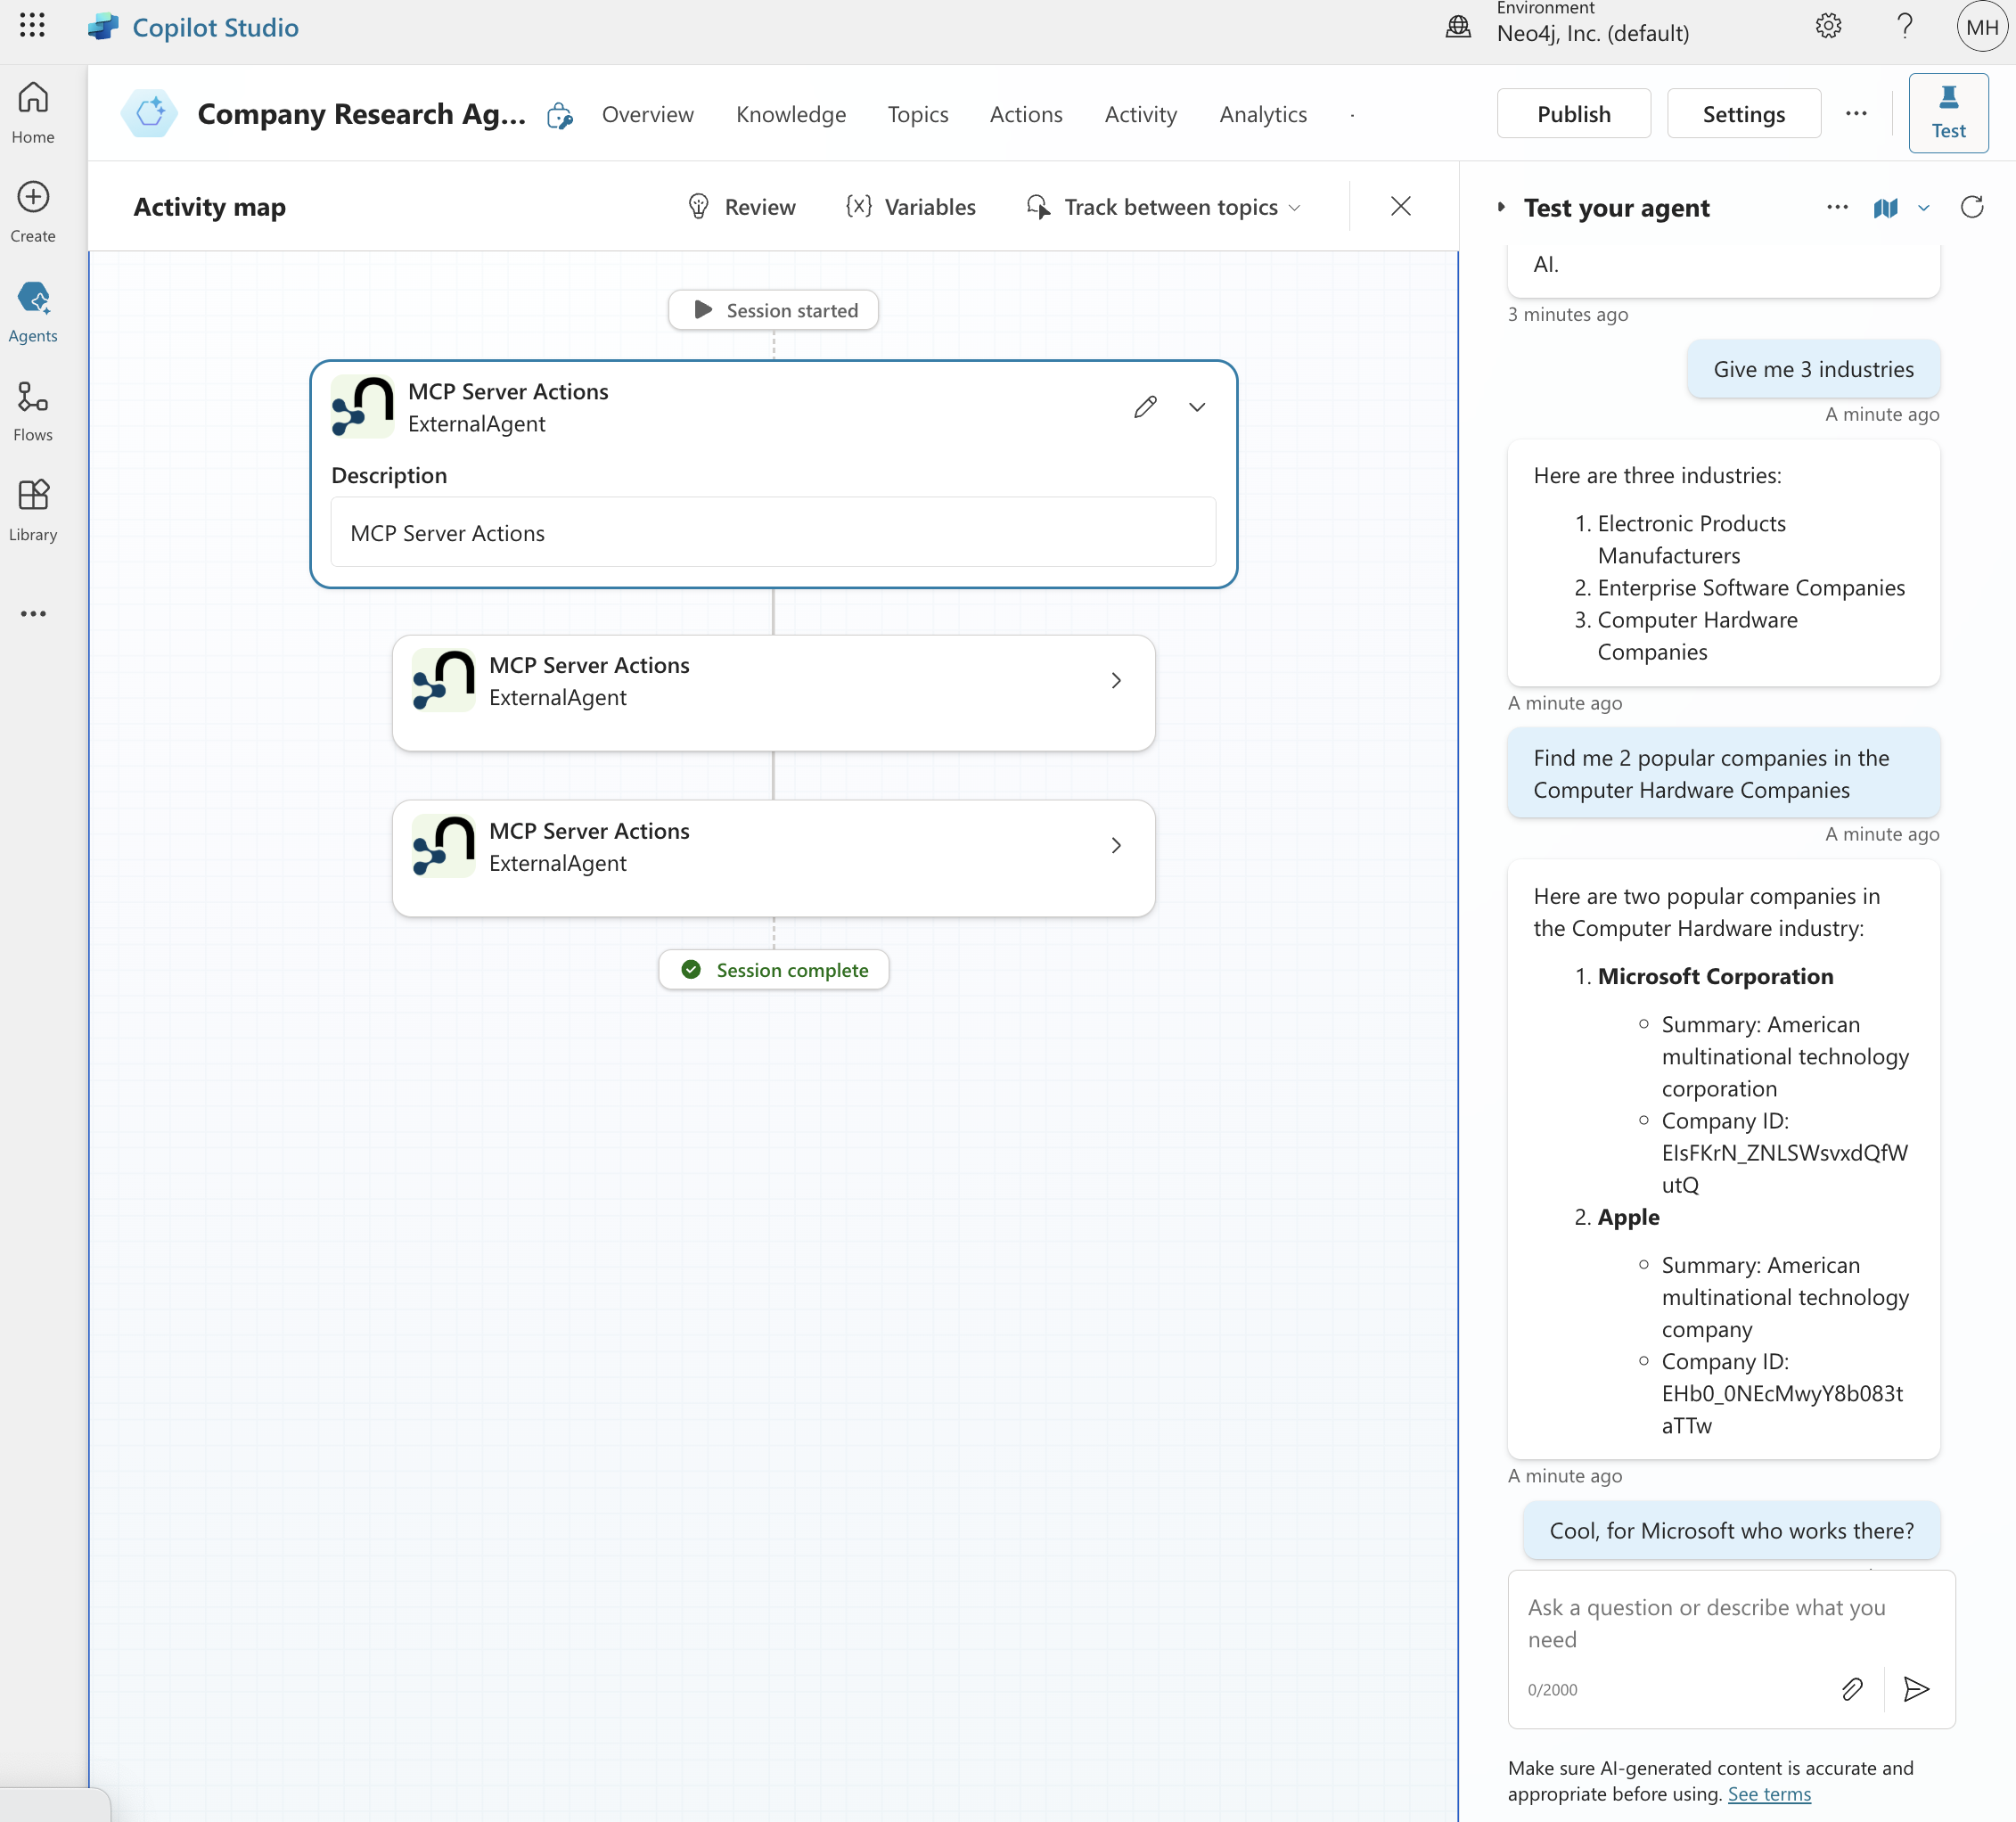Collapse the first MCP Server Actions node
Viewport: 2016px width, 1822px height.
pos(1197,407)
